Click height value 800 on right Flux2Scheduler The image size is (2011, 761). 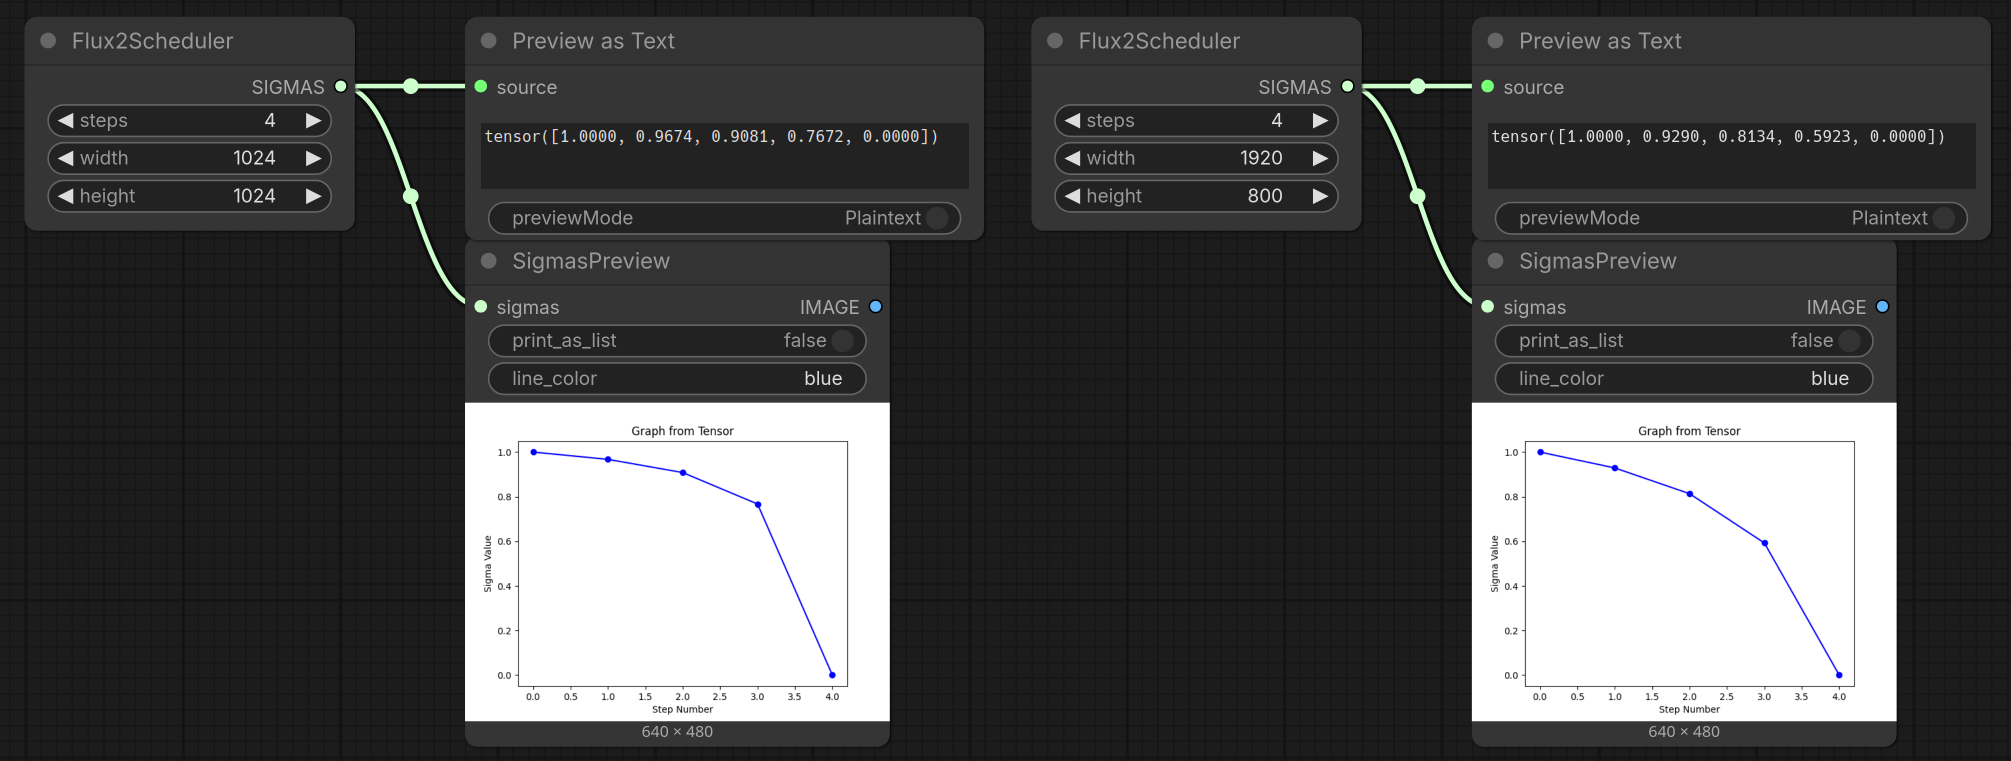pos(1265,196)
